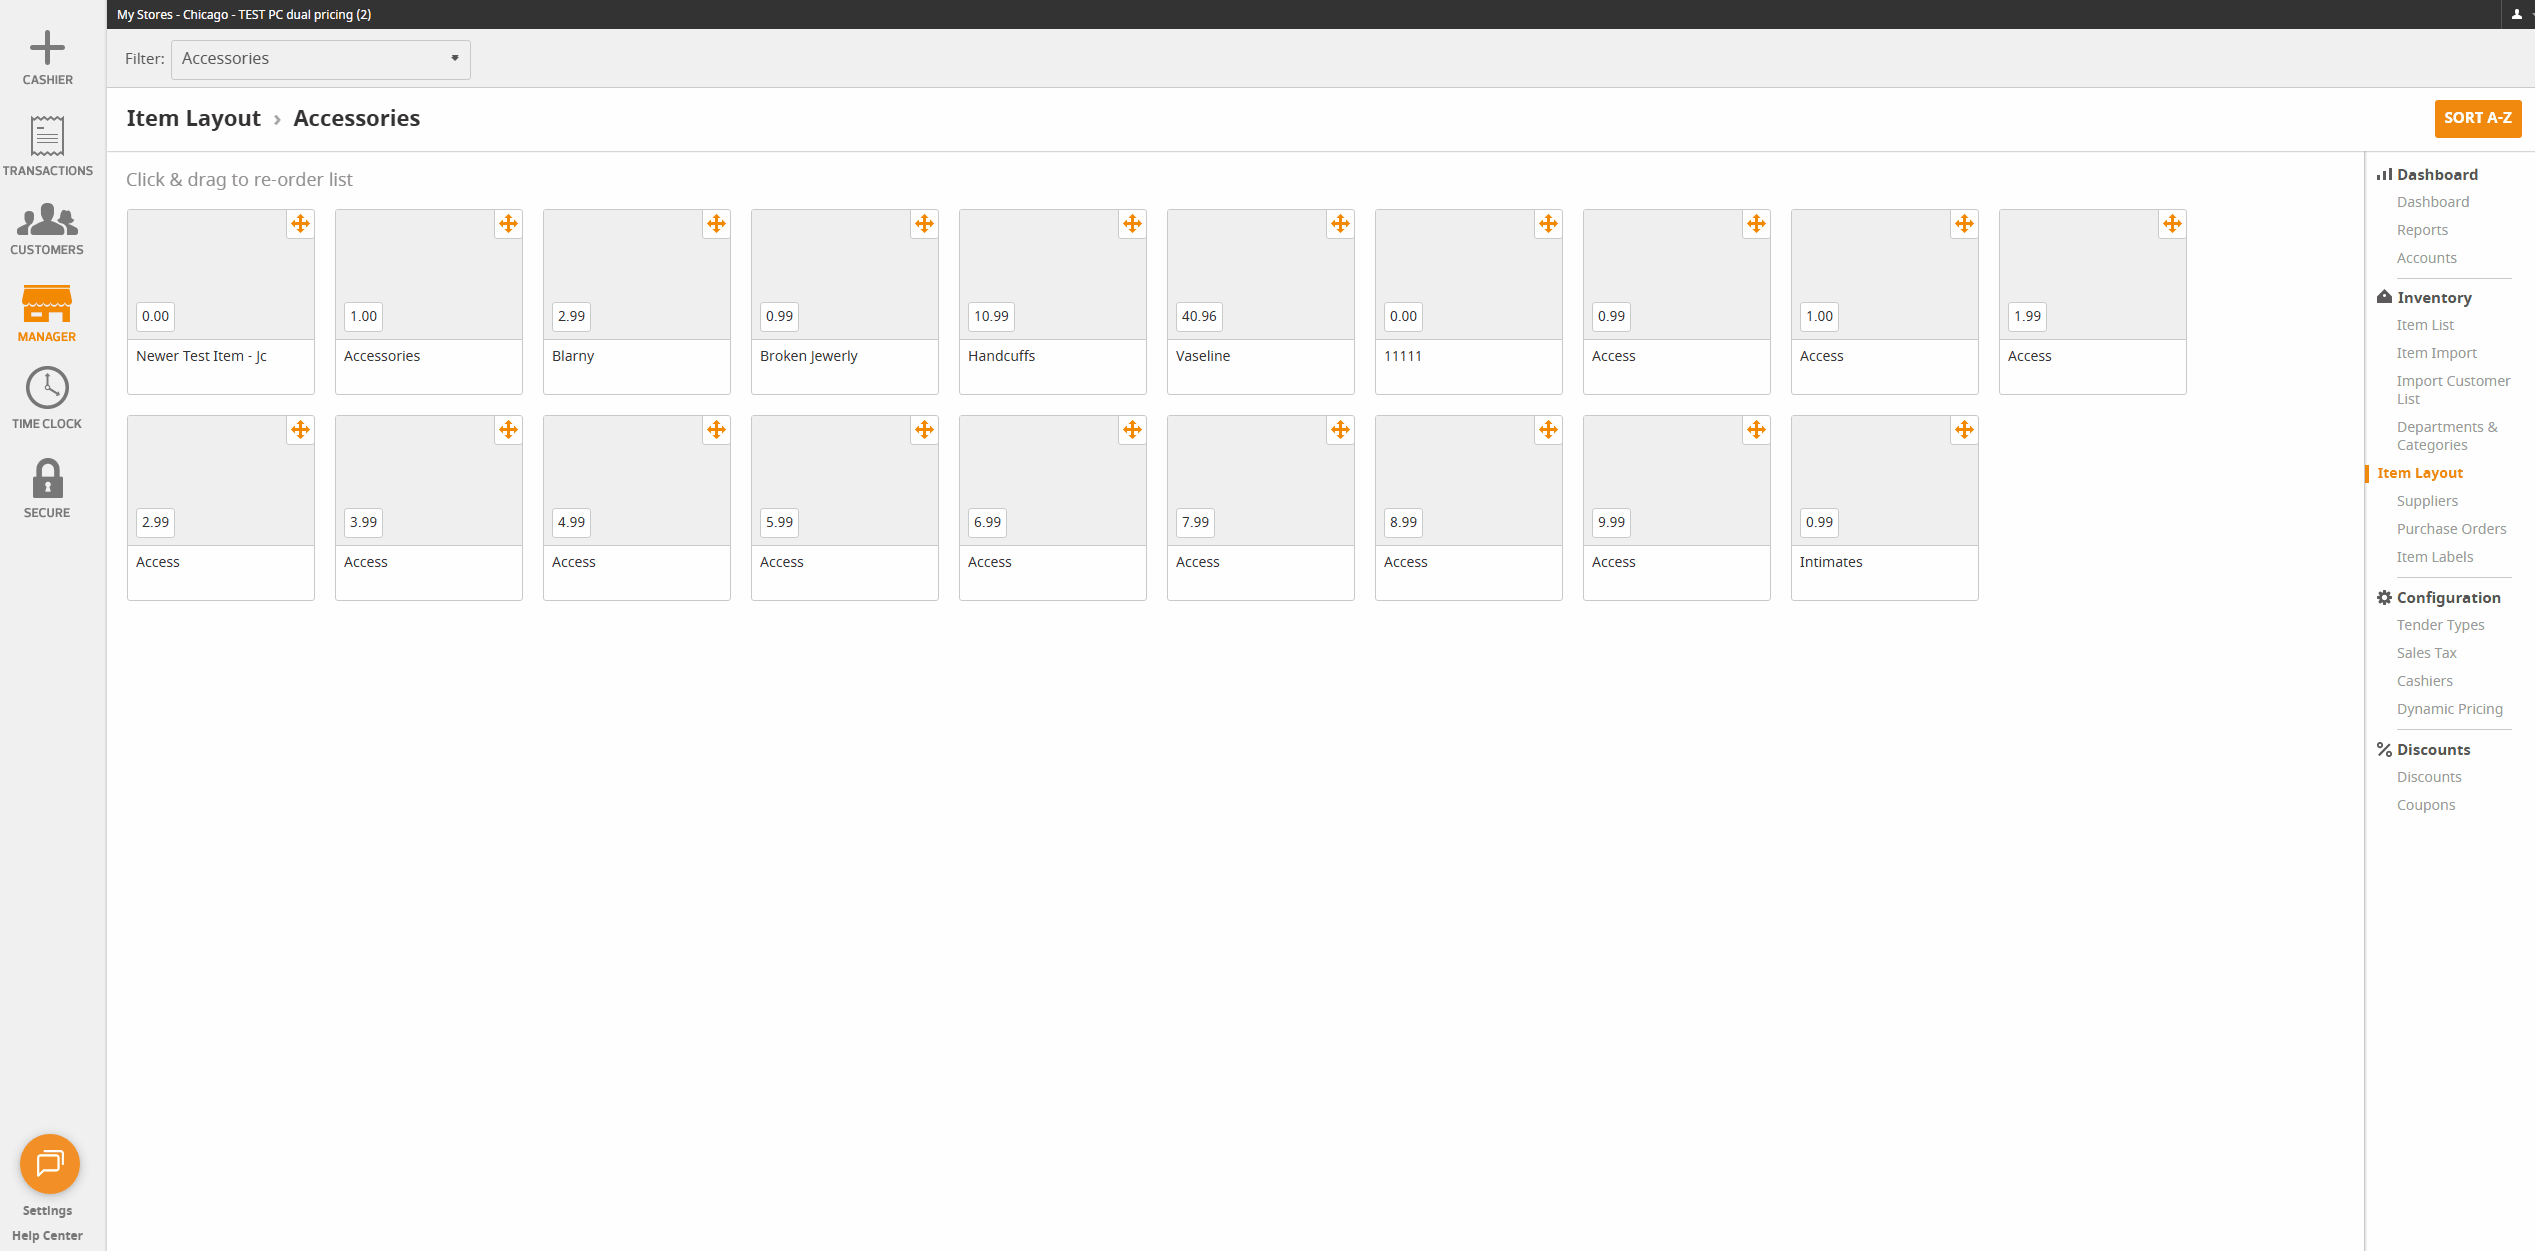Click the Time Clock icon
Viewport: 2535px width, 1251px height.
[x=47, y=388]
